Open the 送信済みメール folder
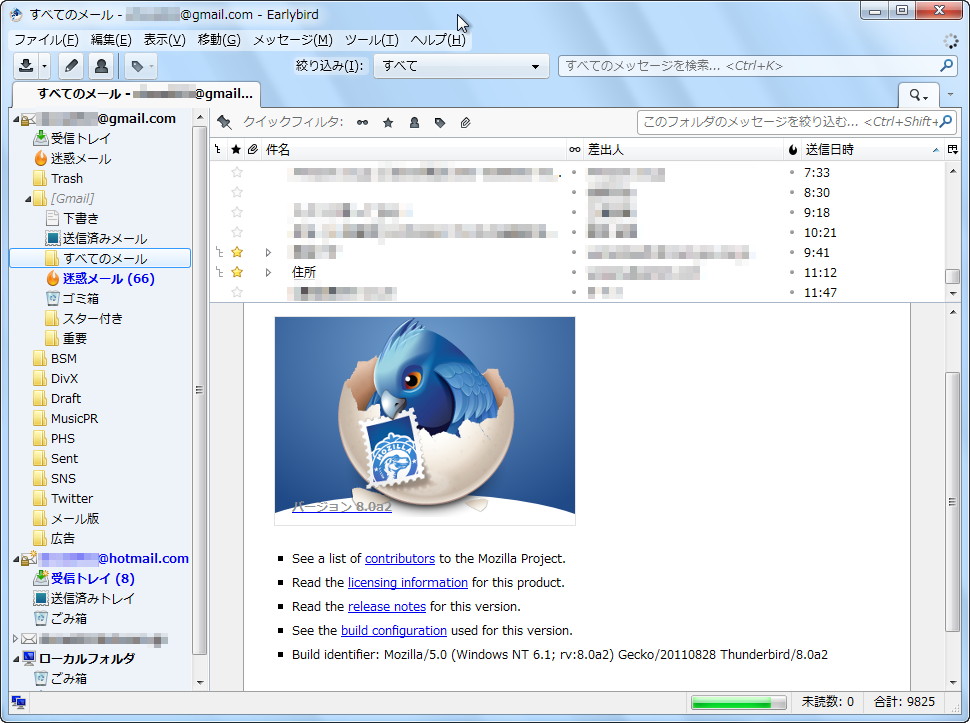The image size is (970, 723). coord(105,238)
